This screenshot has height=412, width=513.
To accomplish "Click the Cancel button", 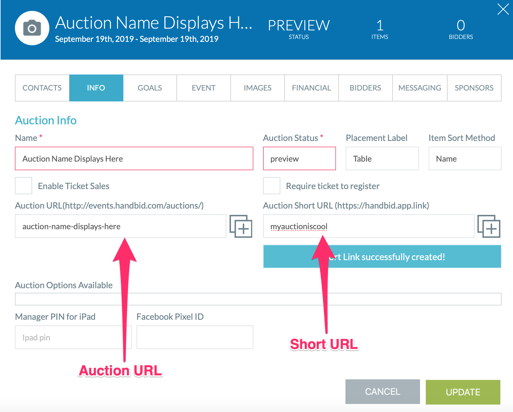I will pos(382,392).
